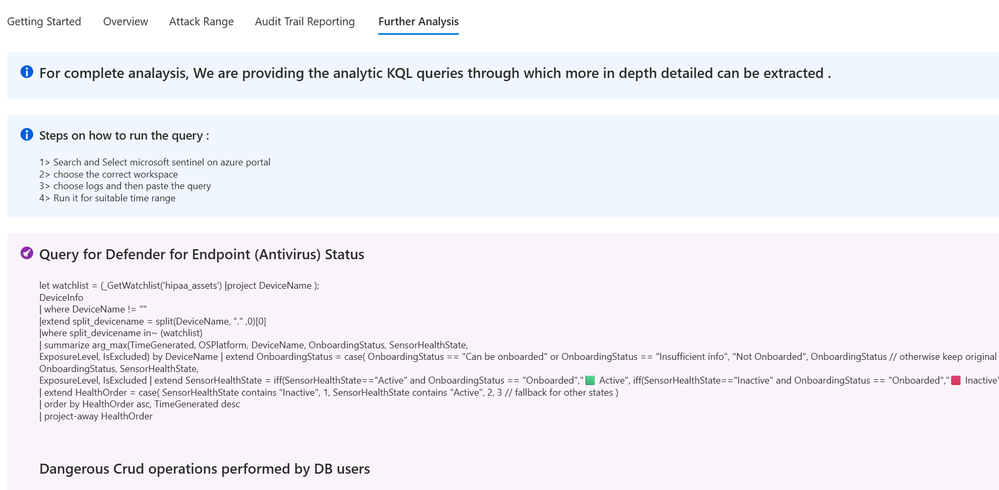Image resolution: width=999 pixels, height=490 pixels.
Task: Click the purple icon beside the Defender query heading
Action: click(27, 253)
